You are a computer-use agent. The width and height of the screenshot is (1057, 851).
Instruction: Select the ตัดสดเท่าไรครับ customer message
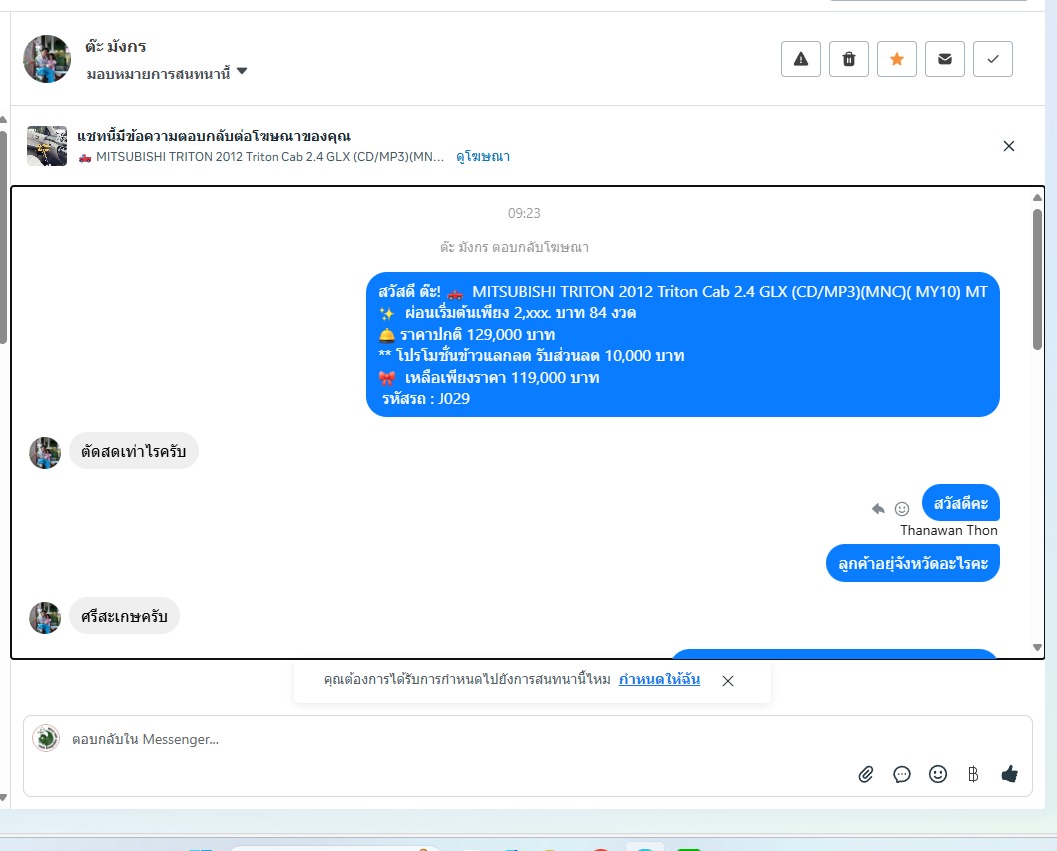(133, 451)
